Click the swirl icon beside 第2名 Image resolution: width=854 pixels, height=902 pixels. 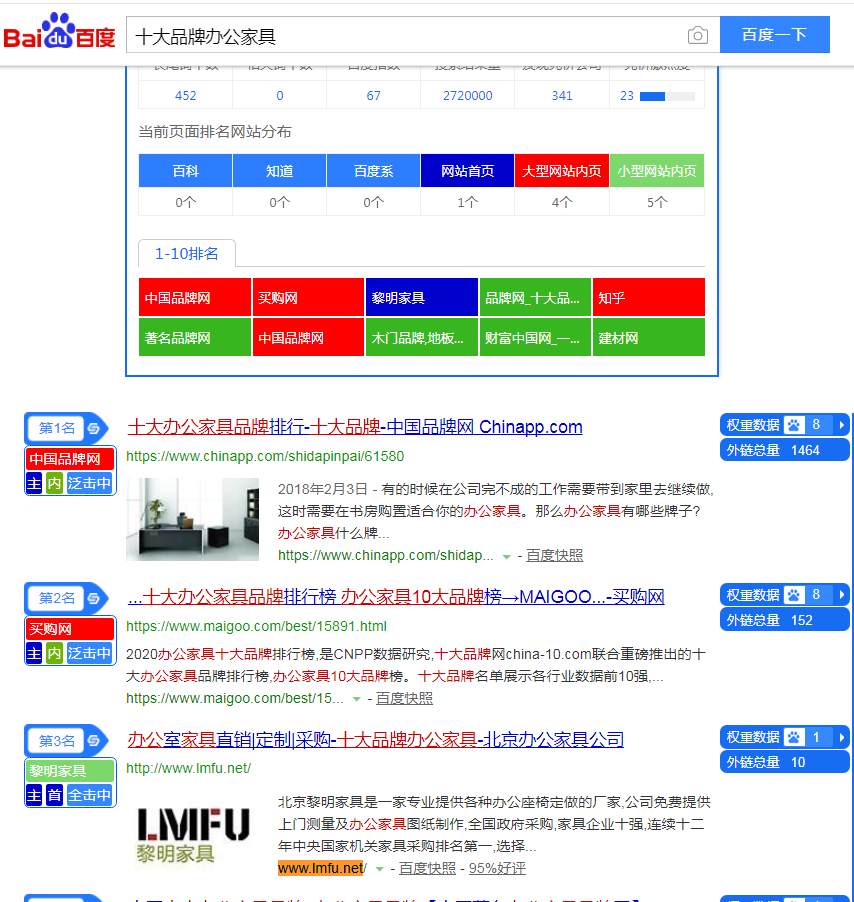pos(94,598)
